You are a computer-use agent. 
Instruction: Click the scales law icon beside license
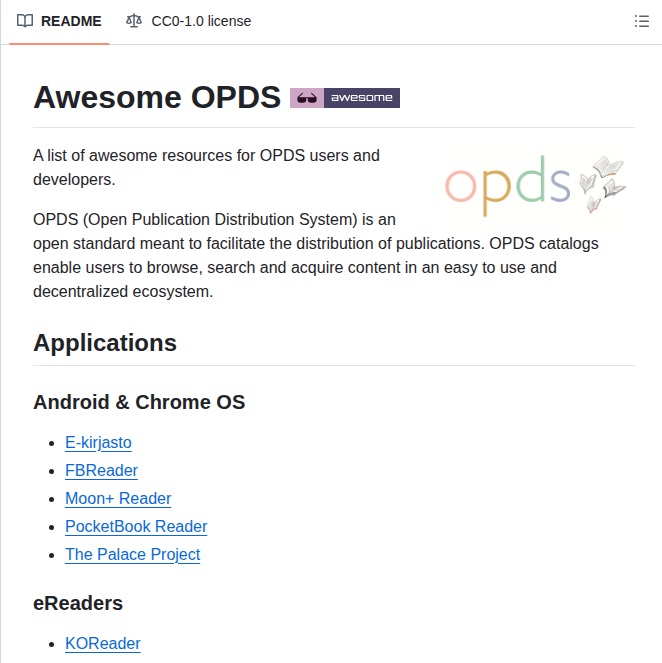click(134, 21)
